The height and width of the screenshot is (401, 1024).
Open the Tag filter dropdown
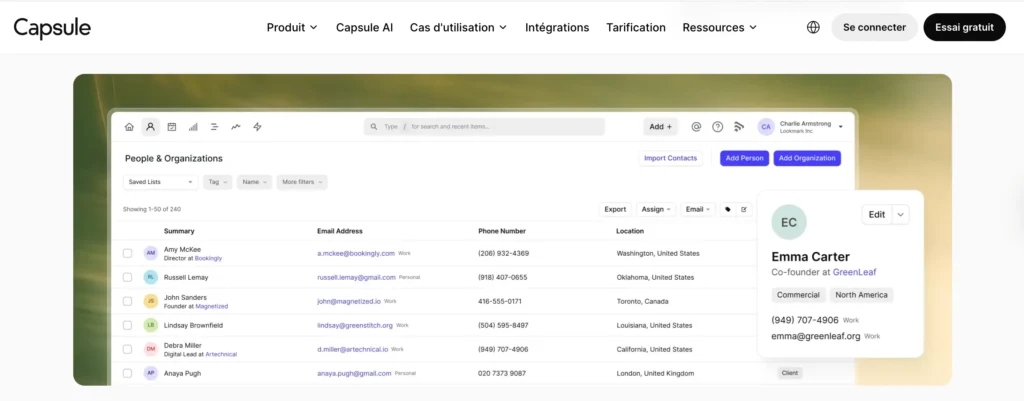218,182
